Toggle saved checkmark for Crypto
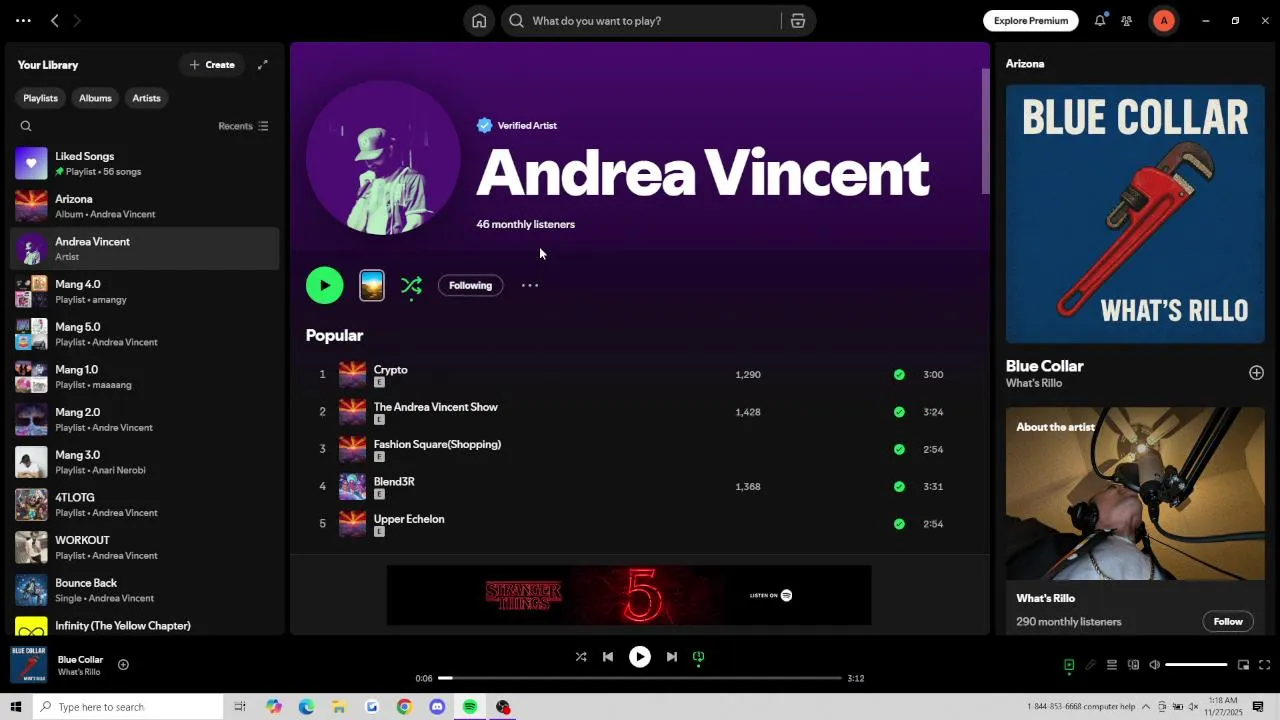Viewport: 1280px width, 720px height. click(899, 375)
